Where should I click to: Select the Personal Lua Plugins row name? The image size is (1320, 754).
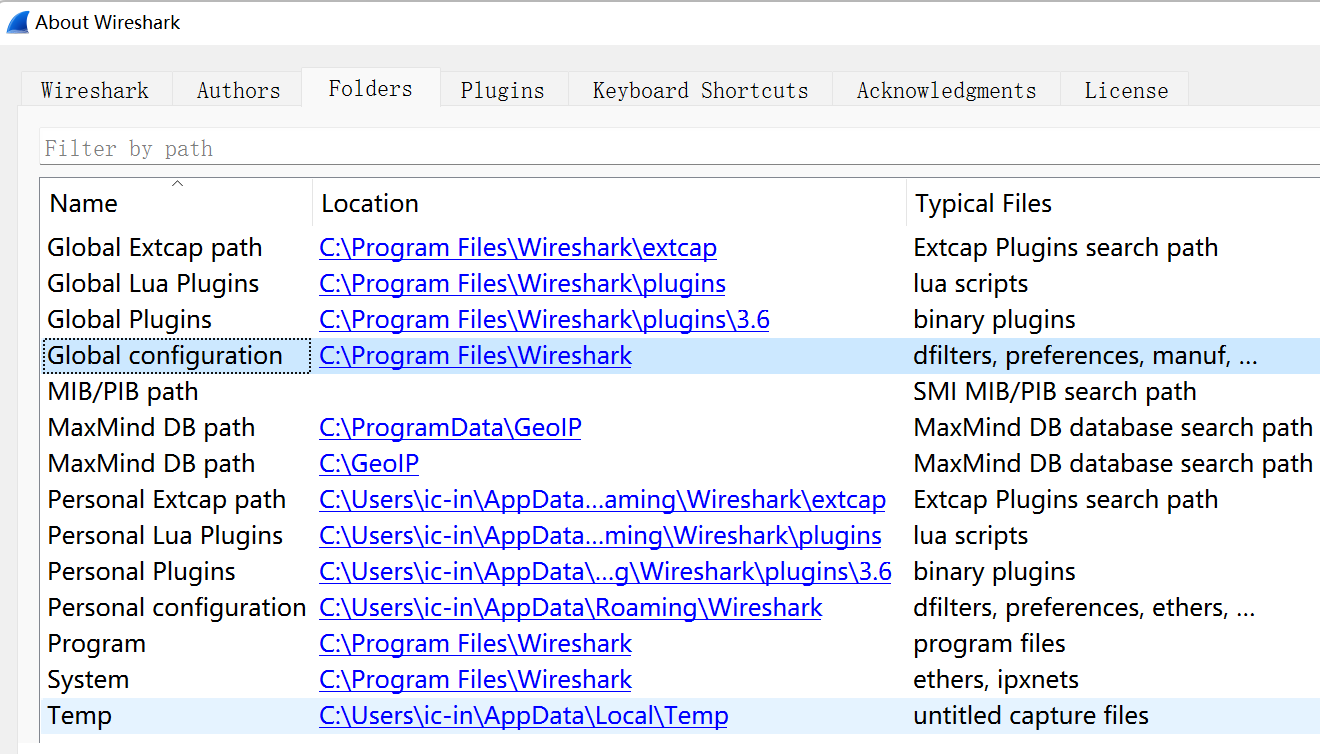point(165,536)
